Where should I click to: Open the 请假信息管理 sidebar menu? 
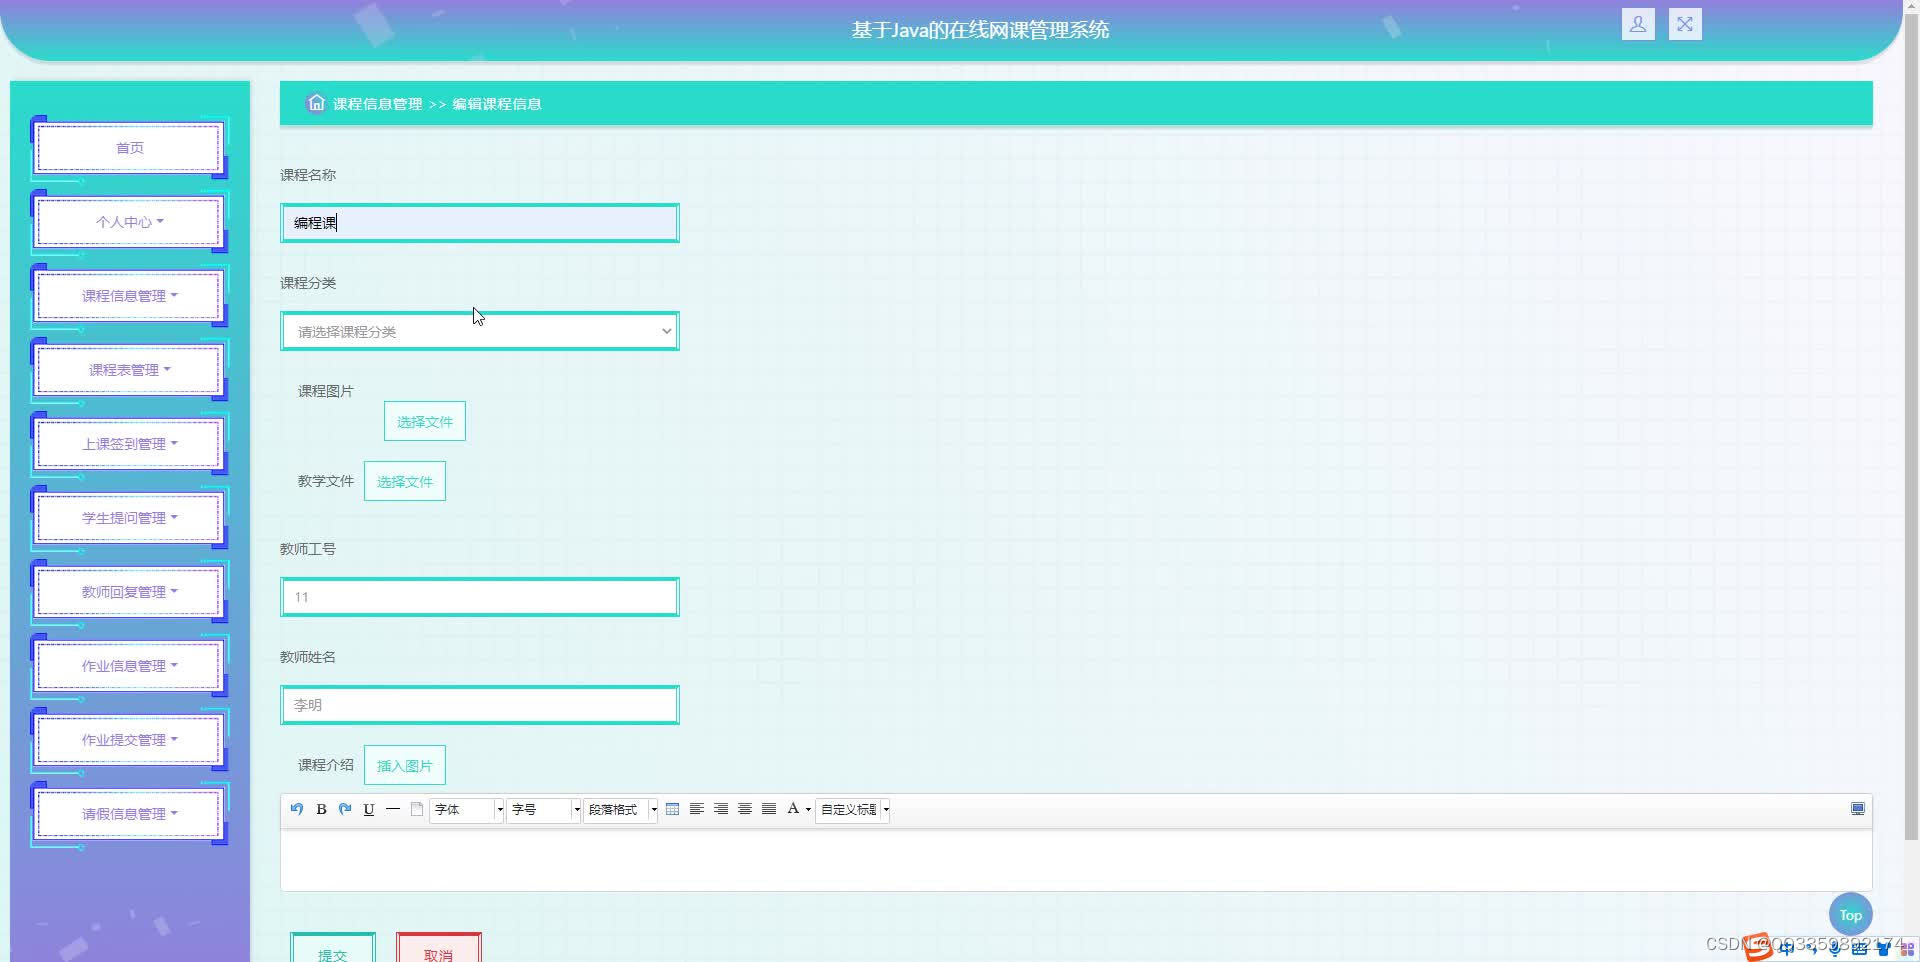click(129, 814)
